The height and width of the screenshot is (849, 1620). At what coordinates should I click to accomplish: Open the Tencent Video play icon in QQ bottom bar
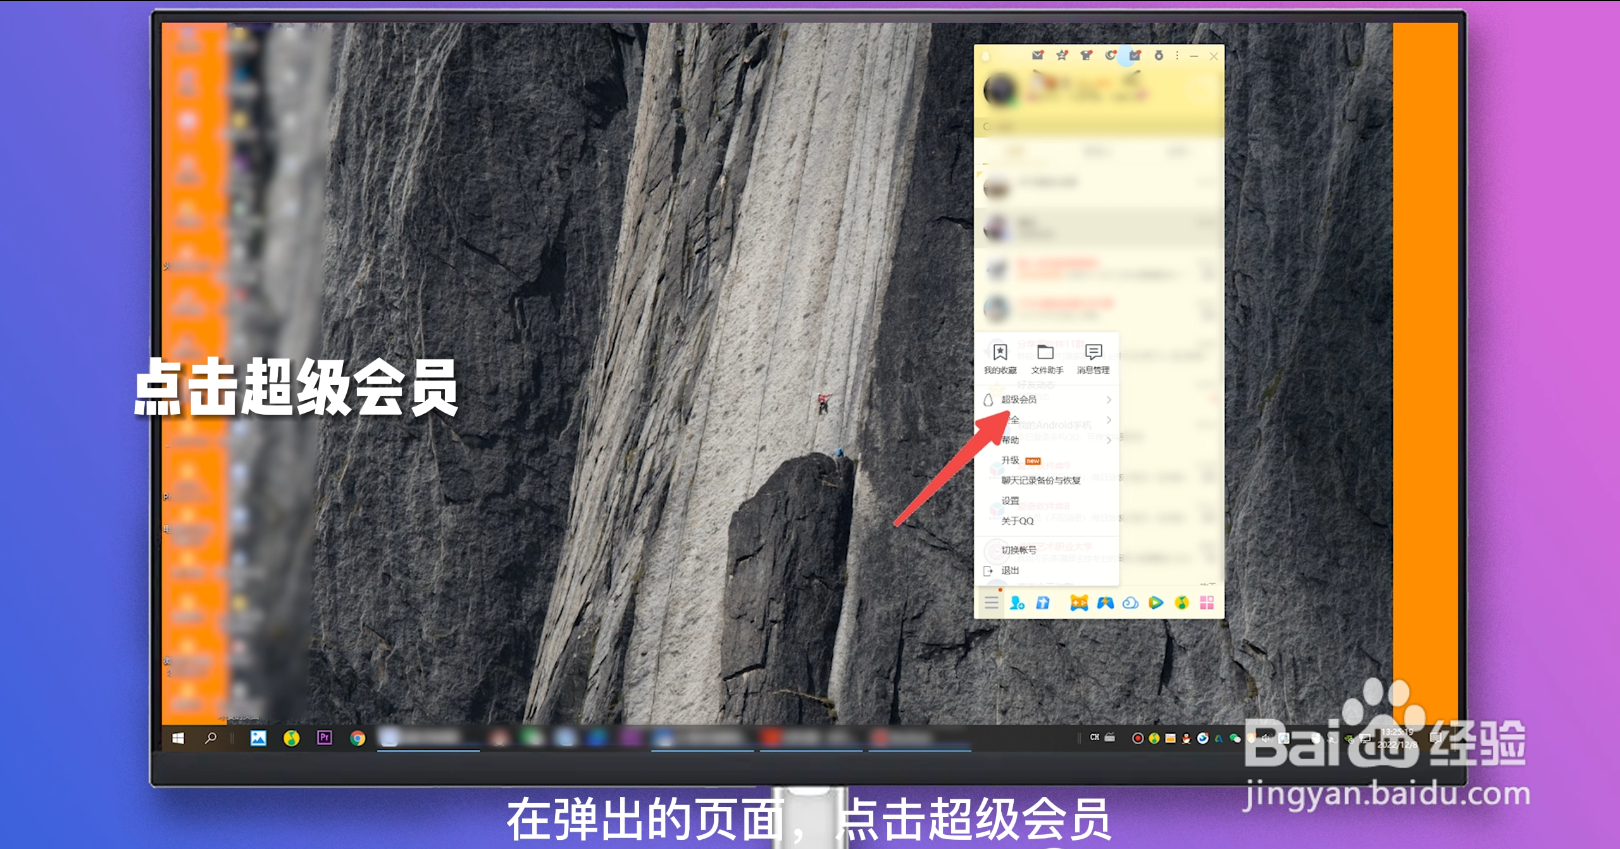[1156, 602]
